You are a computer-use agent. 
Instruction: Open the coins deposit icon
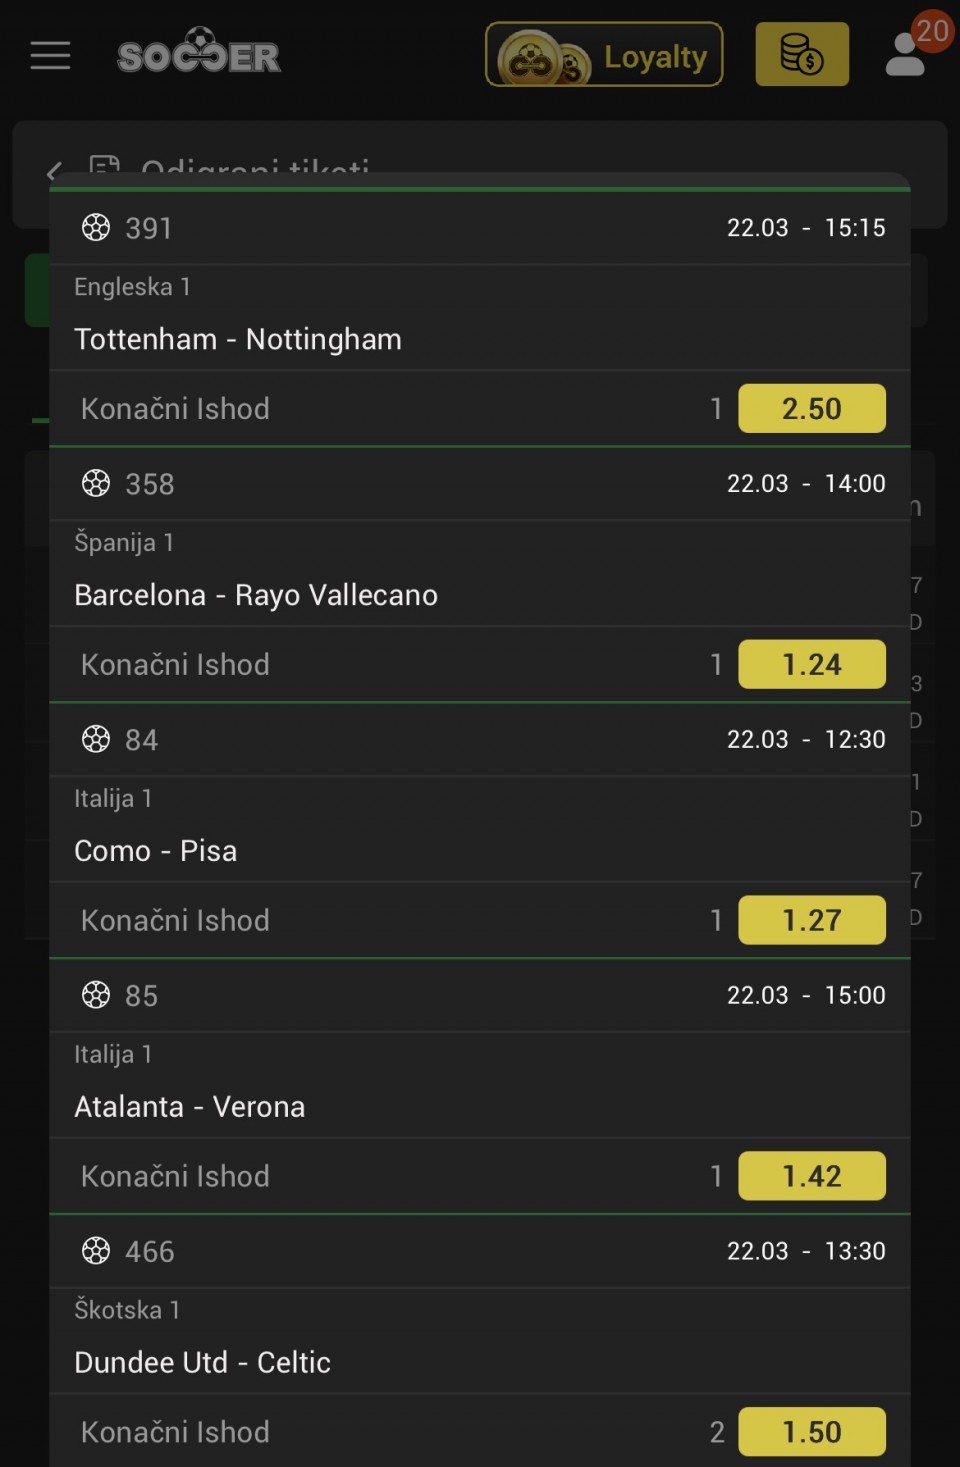[x=801, y=55]
